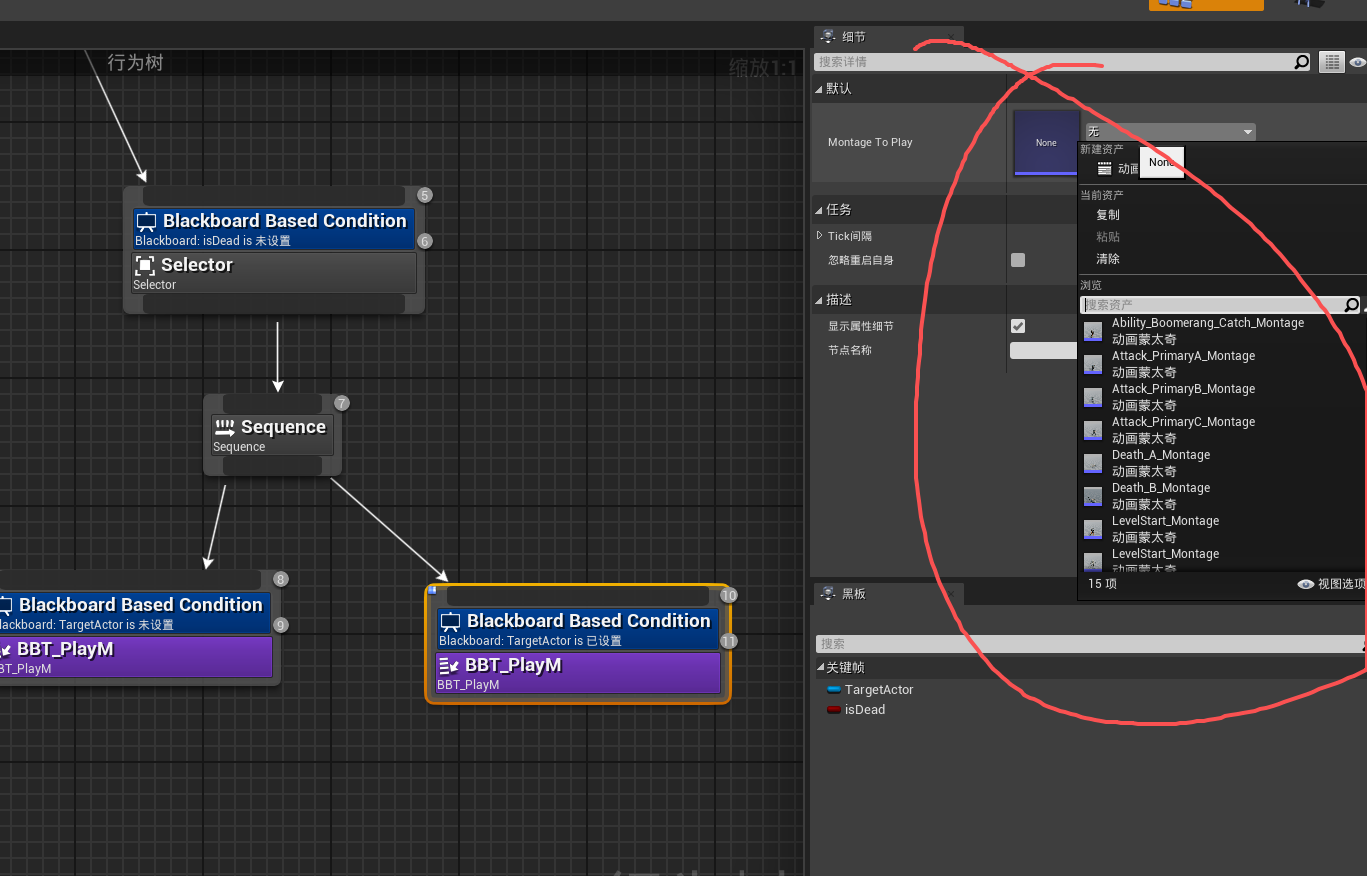Click the 搜索 field in 黑板 panel

(1090, 644)
